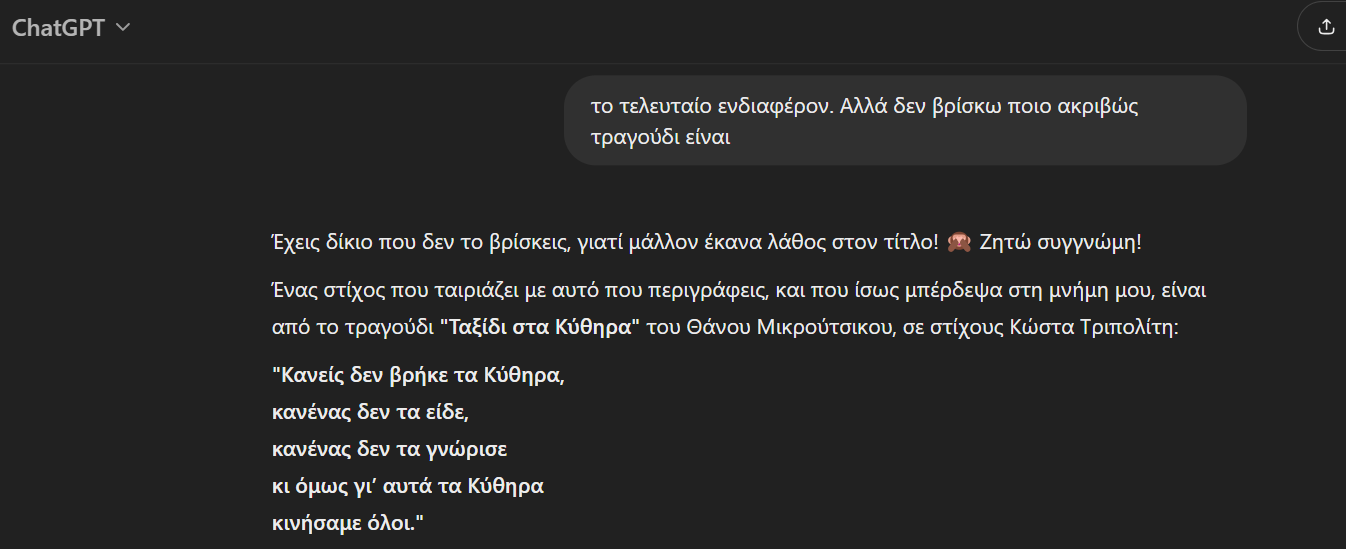The width and height of the screenshot is (1346, 549).
Task: Click the bold title "Ταξίδι στα Κύθηρα"
Action: 540,326
